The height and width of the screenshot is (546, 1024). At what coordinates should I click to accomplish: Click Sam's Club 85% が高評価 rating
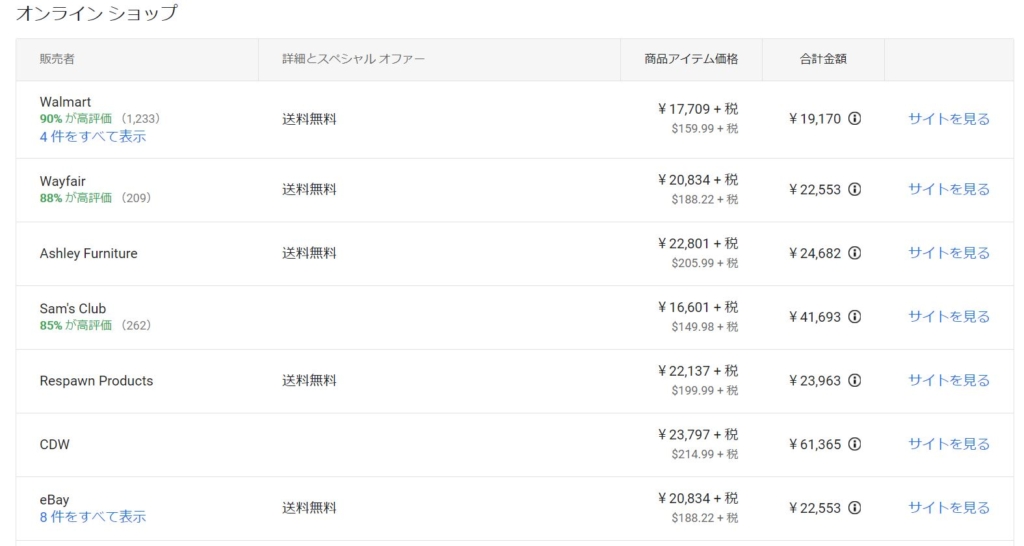[76, 325]
